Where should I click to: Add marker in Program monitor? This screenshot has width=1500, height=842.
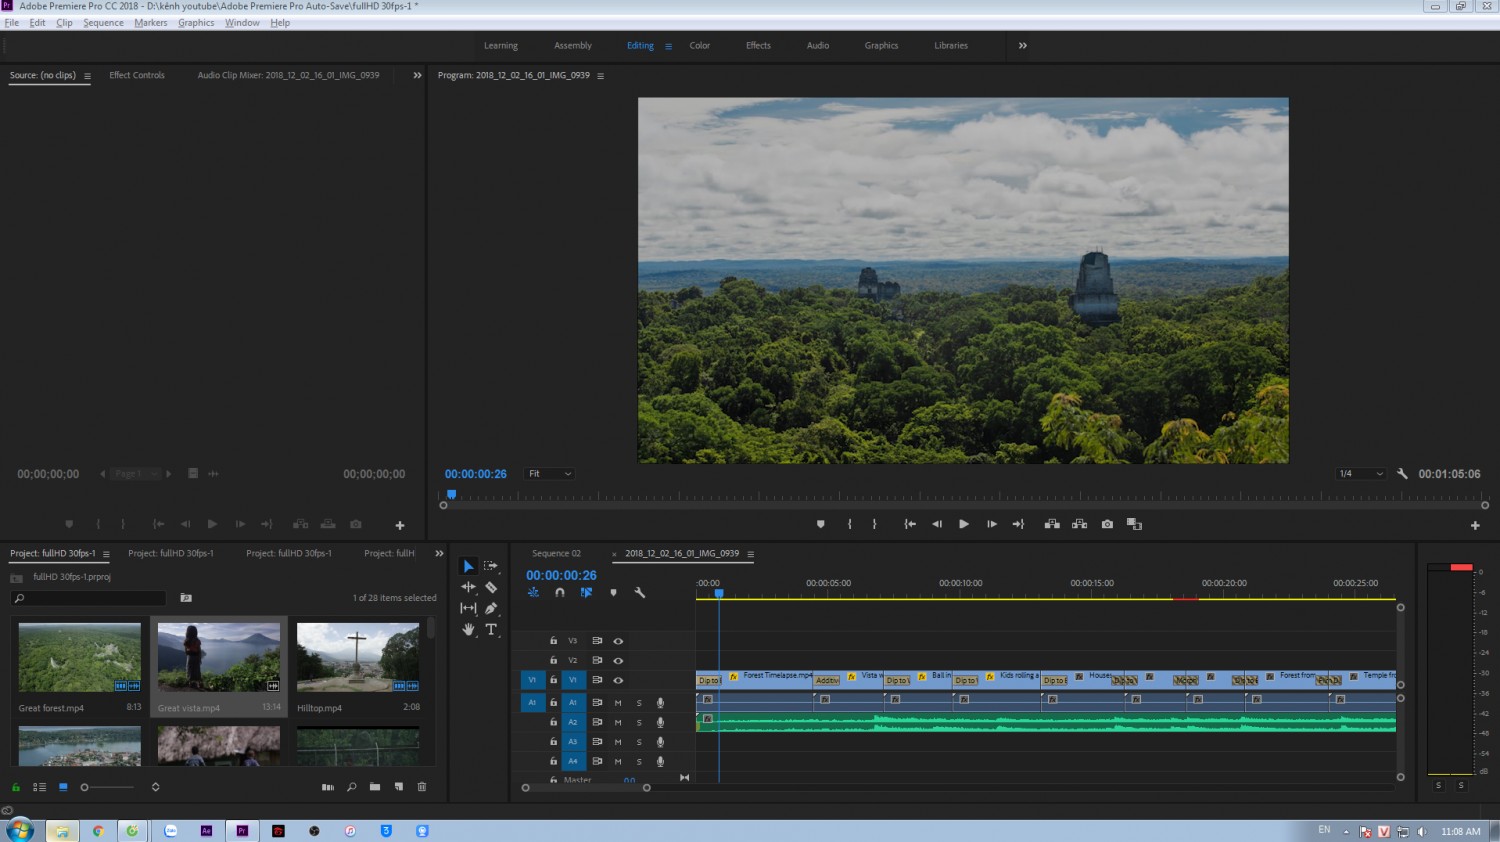click(821, 524)
